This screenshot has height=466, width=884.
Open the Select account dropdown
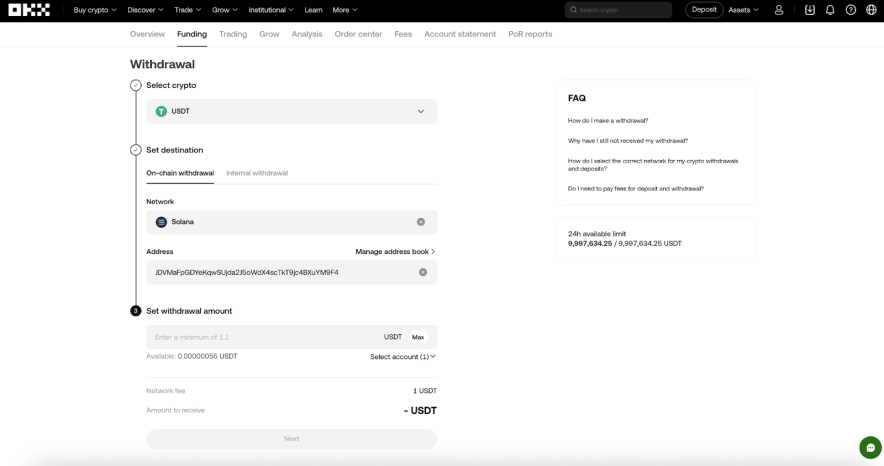coord(402,357)
